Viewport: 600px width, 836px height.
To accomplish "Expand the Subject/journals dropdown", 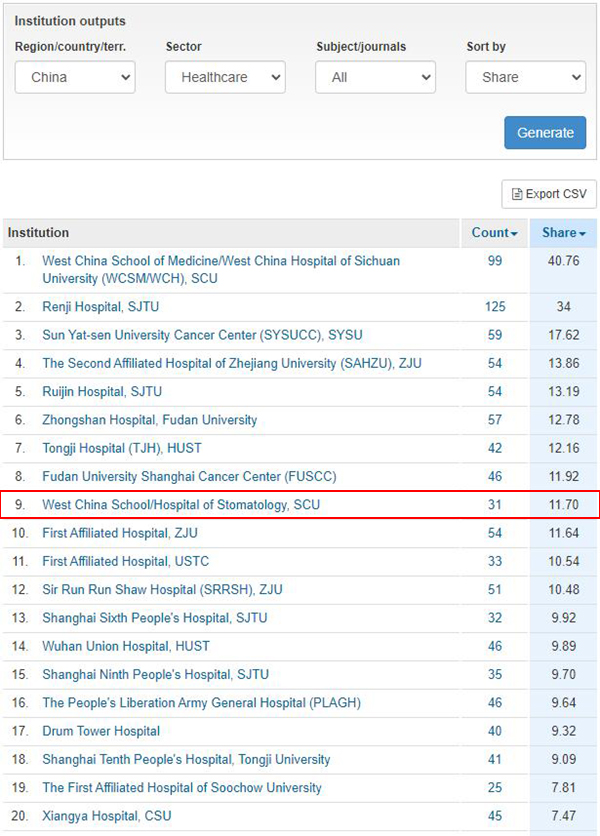I will point(375,77).
